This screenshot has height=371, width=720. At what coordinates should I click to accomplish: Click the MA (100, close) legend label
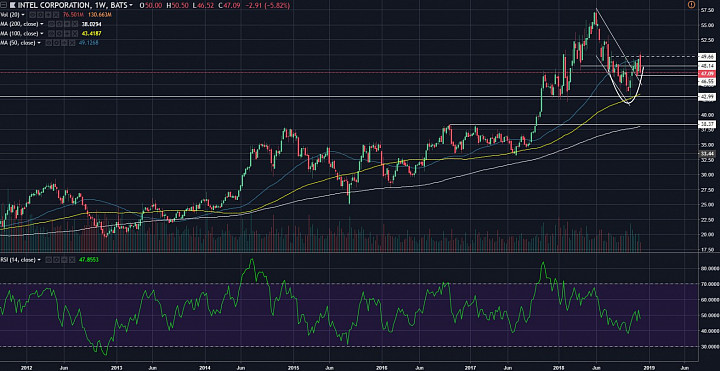point(19,34)
